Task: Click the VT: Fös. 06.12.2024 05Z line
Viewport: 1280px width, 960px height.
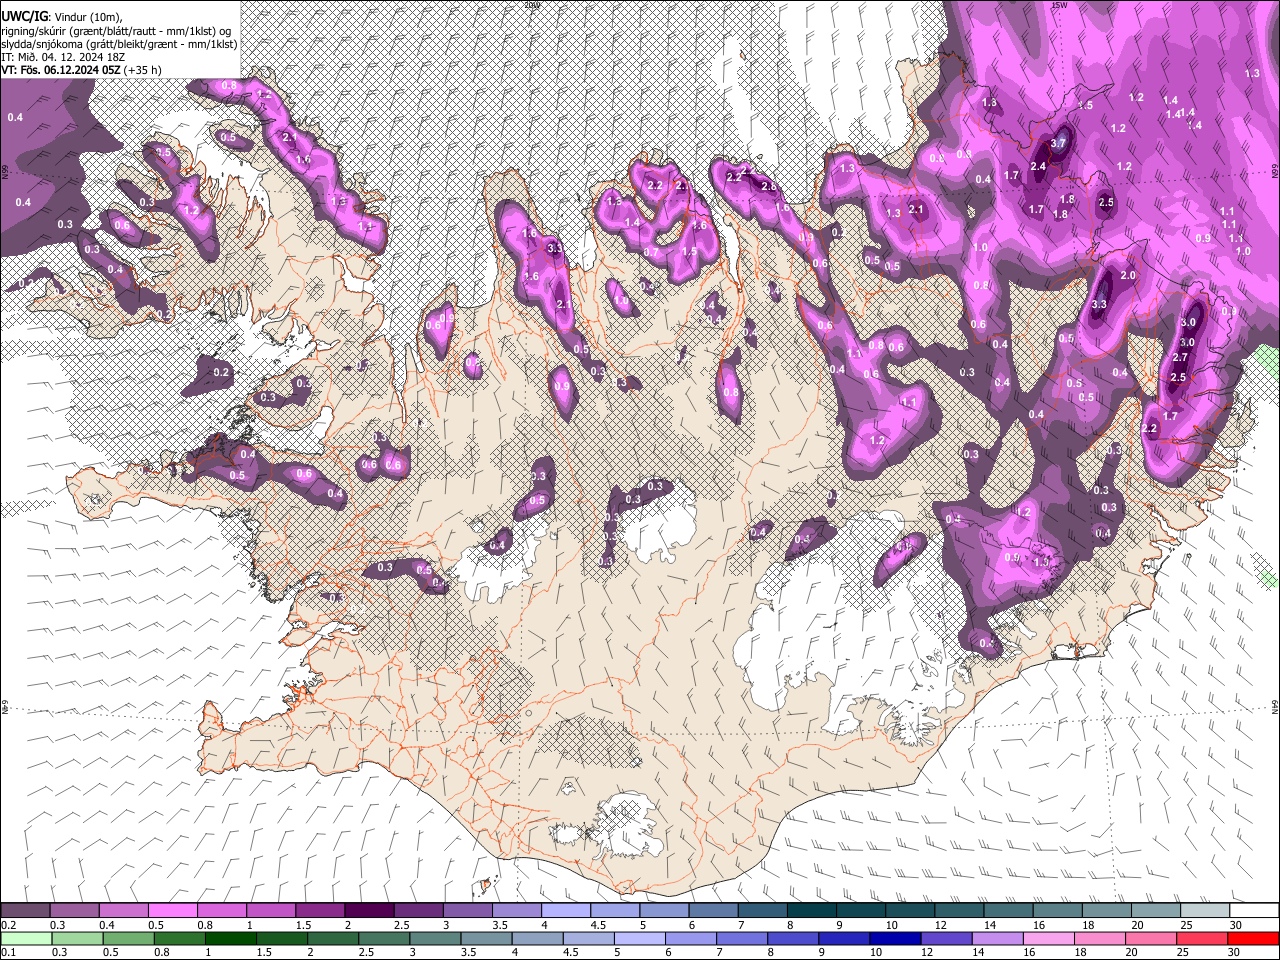Action: [x=61, y=71]
